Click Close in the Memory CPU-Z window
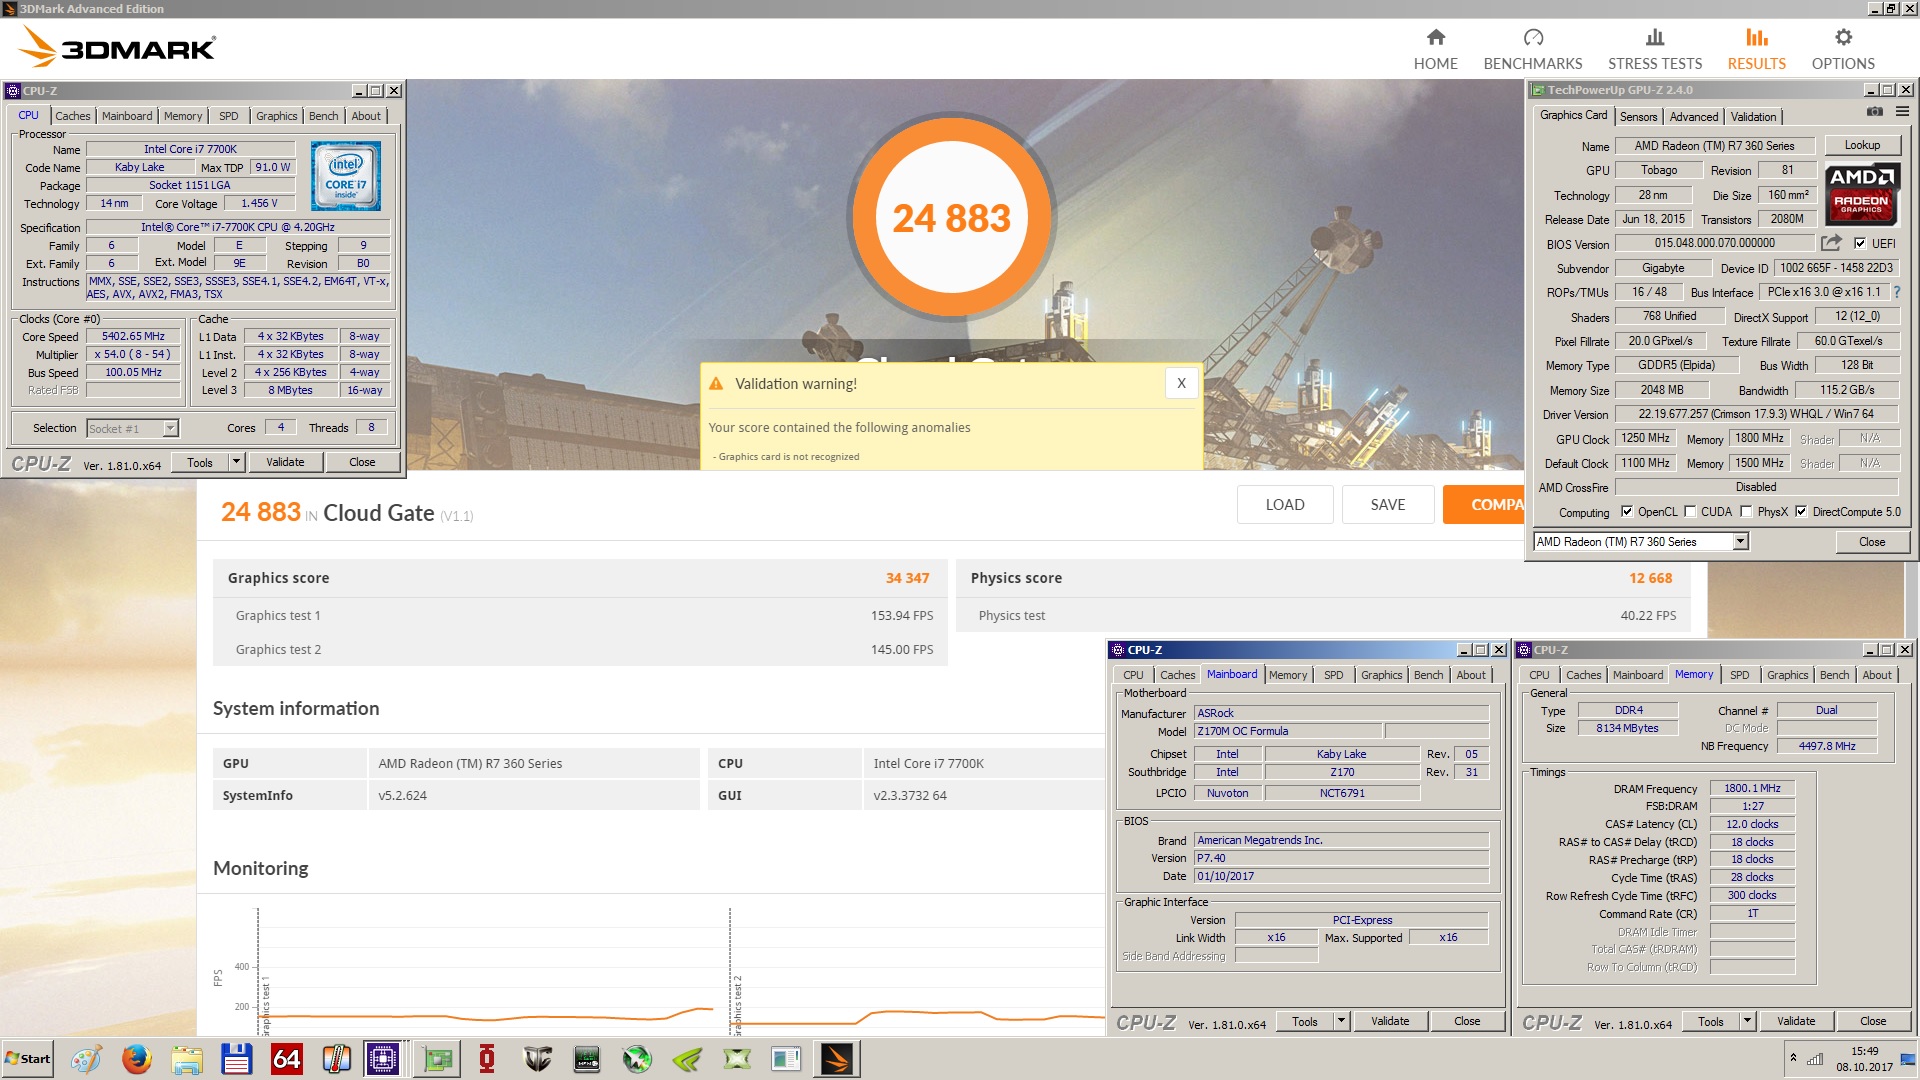 [1873, 1021]
